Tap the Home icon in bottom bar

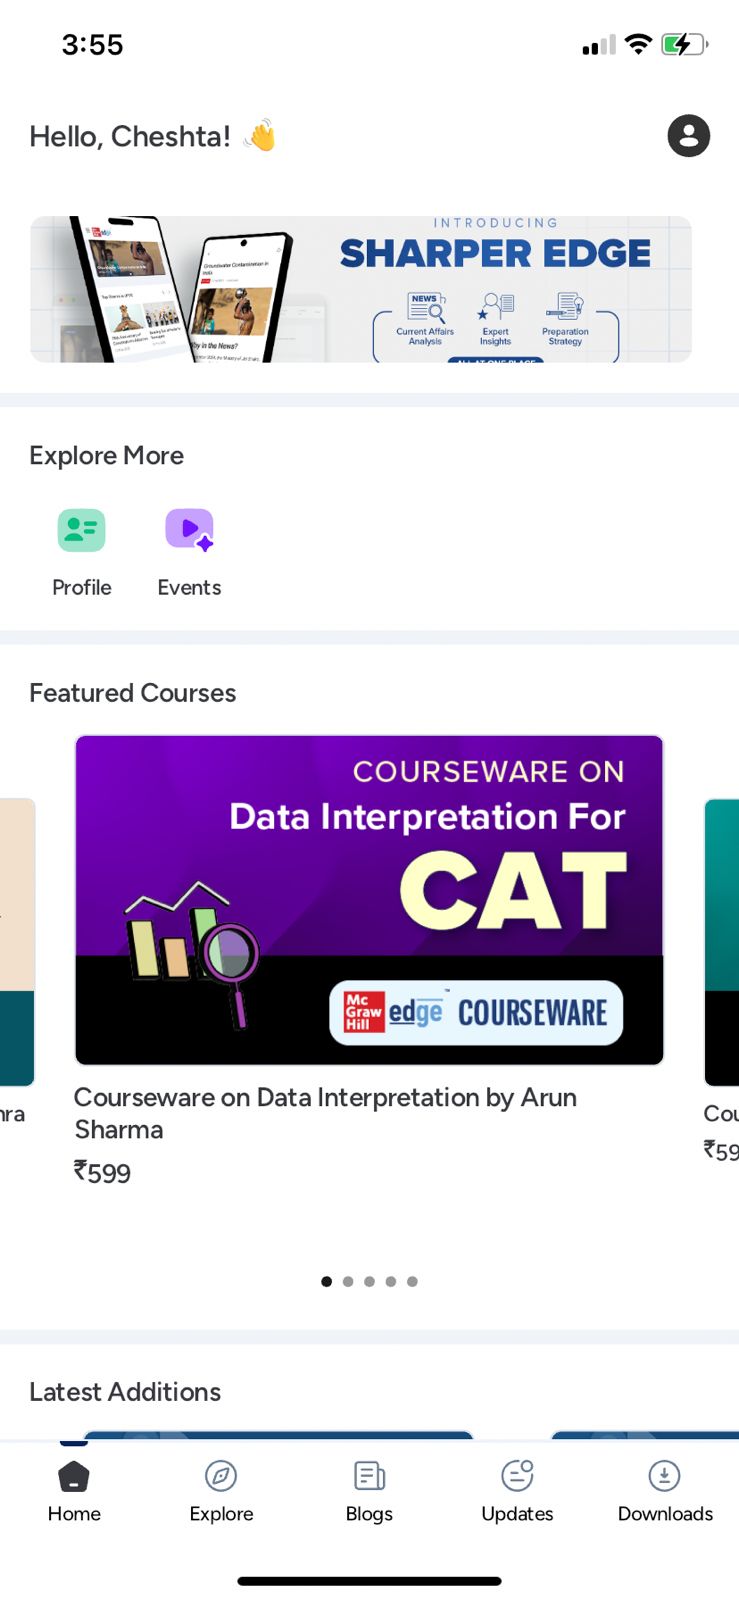coord(74,1476)
